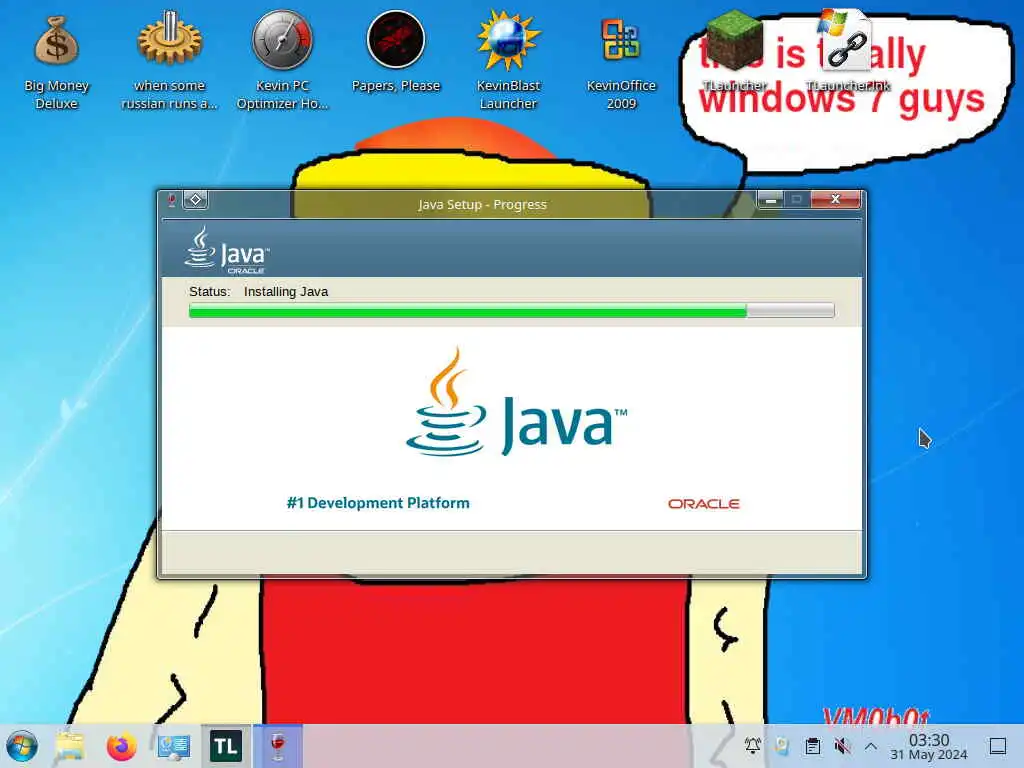The height and width of the screenshot is (768, 1024).
Task: Click the Java Oracle logo in the header
Action: [x=227, y=249]
